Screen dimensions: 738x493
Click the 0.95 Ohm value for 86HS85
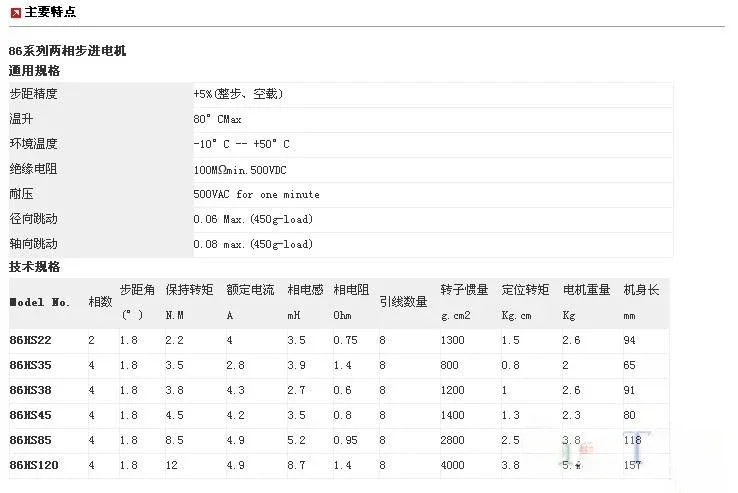click(x=345, y=440)
